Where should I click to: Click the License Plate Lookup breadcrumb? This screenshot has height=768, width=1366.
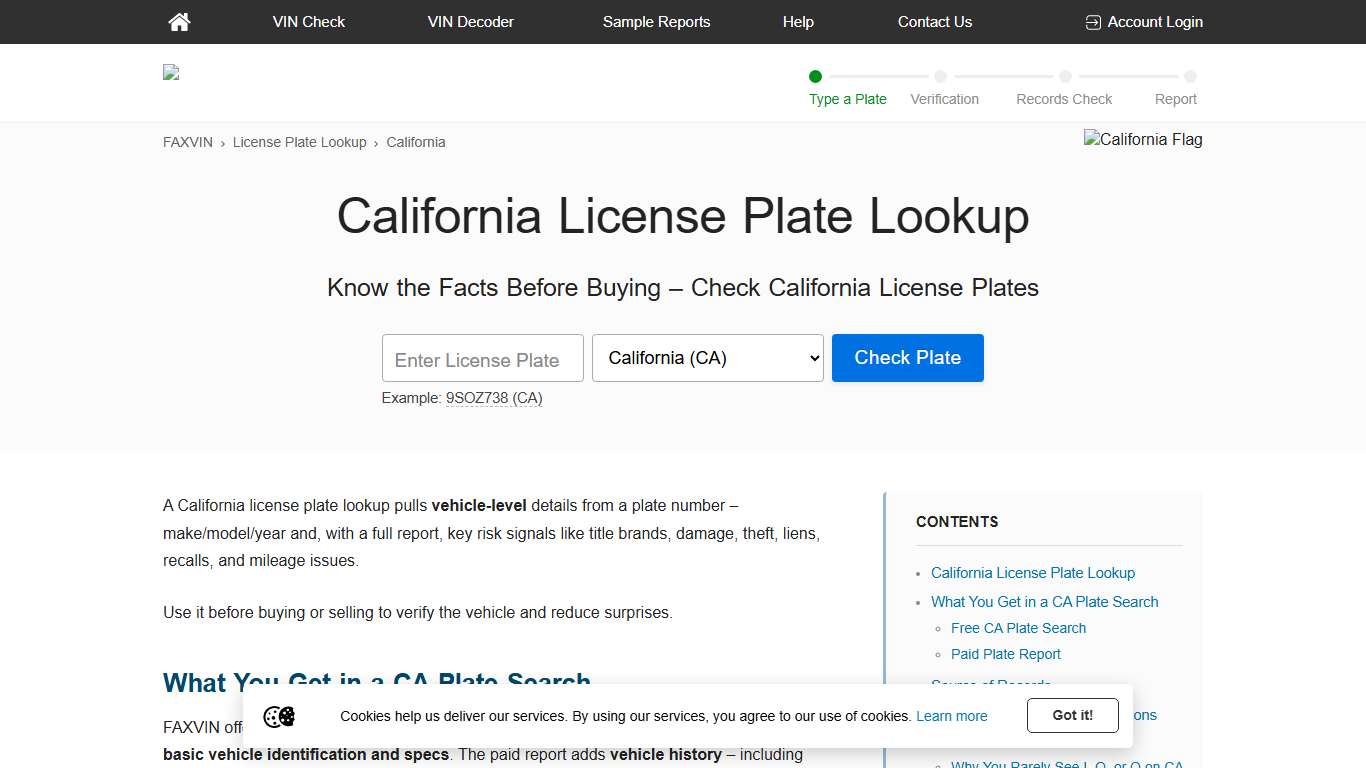tap(299, 142)
